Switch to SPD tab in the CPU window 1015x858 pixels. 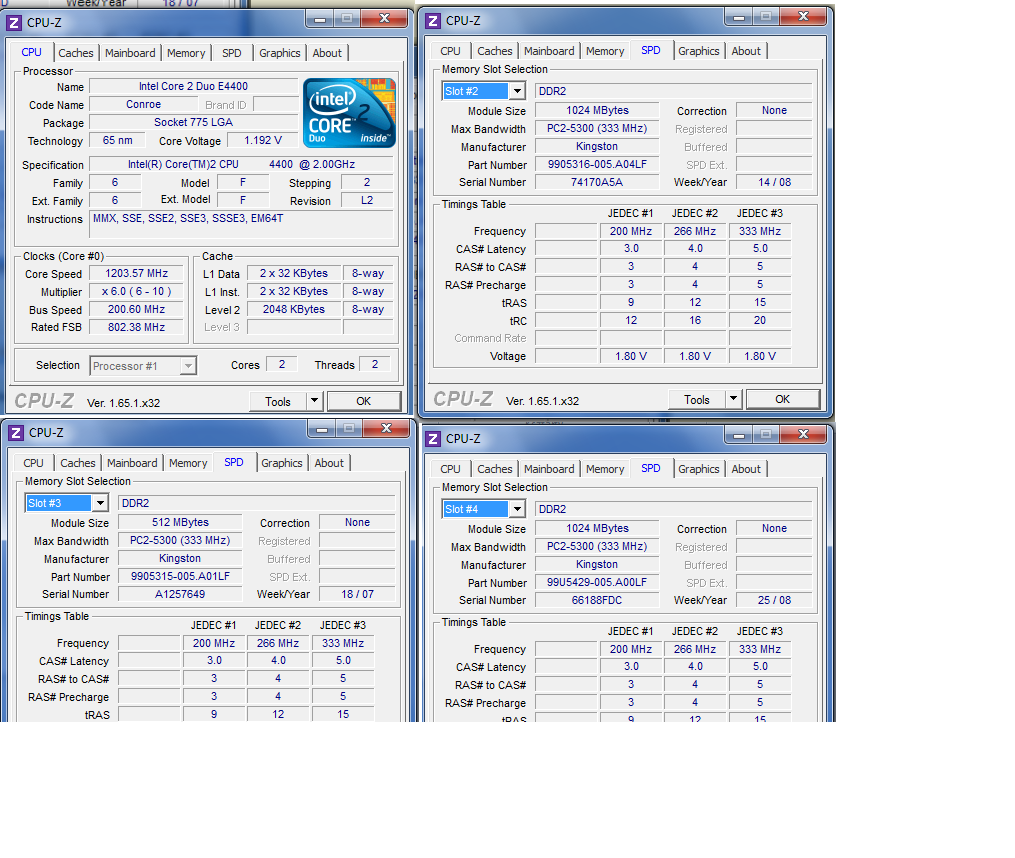tap(232, 53)
